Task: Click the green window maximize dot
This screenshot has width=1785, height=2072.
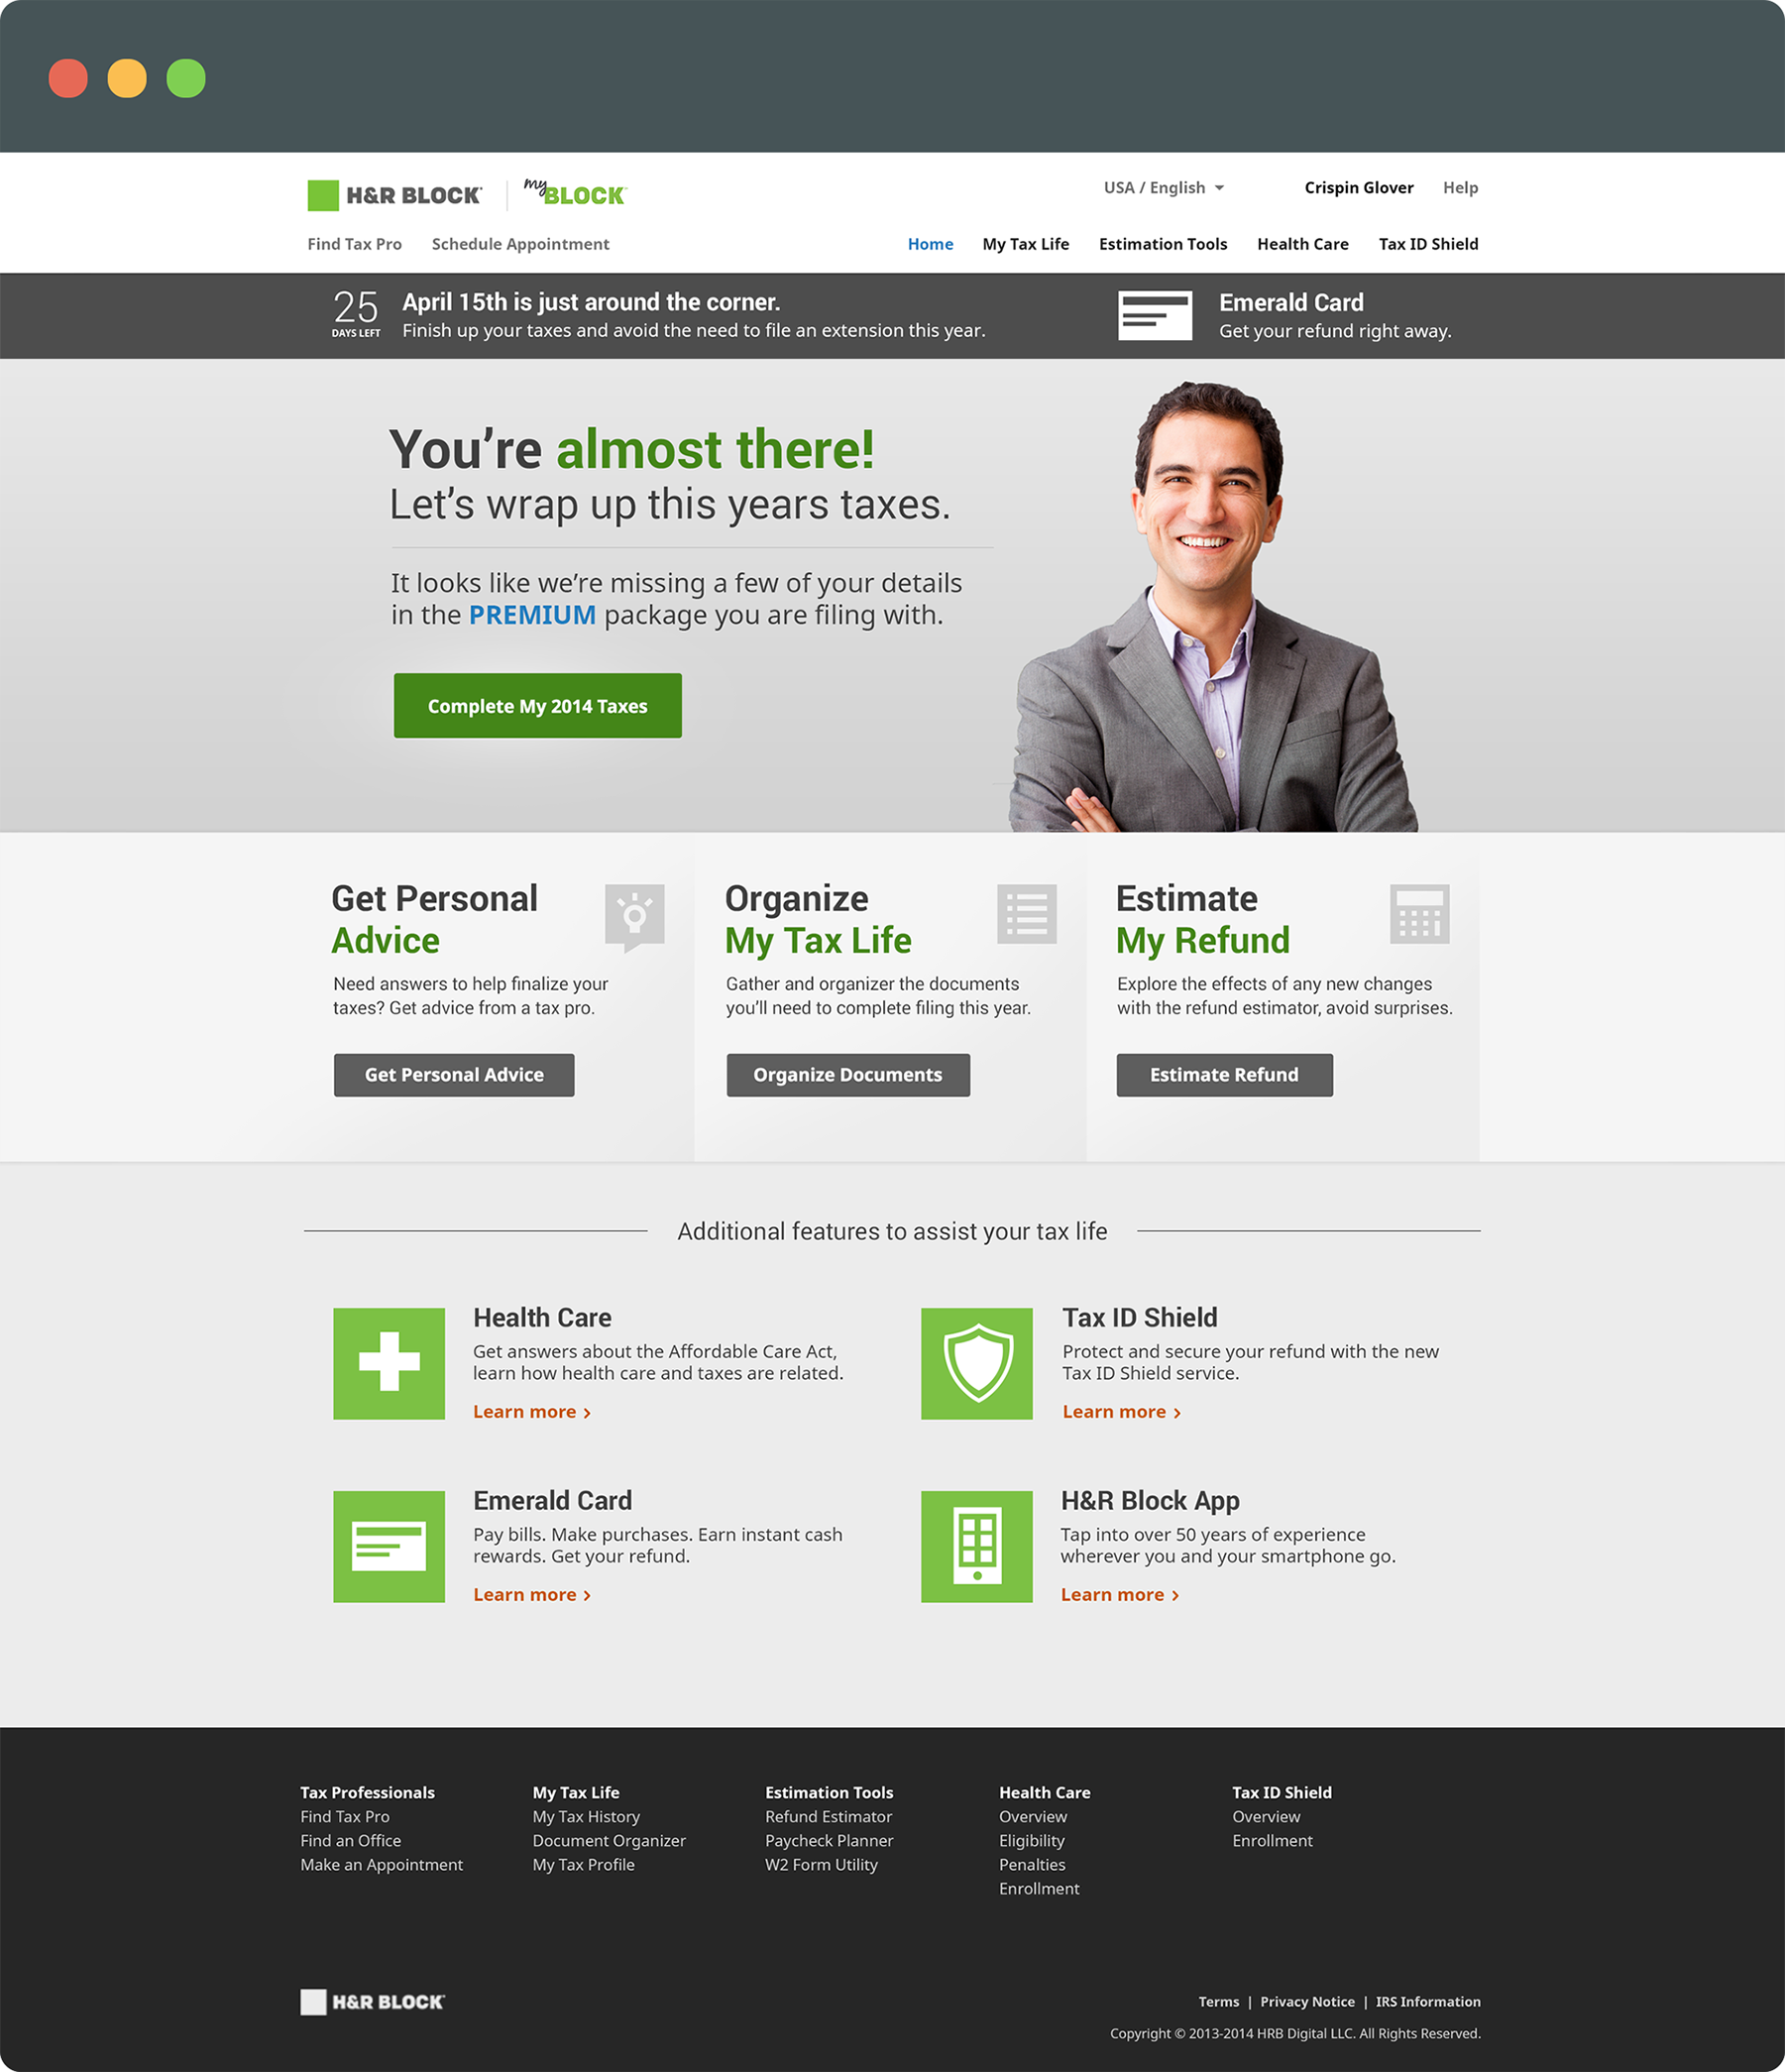Action: [186, 78]
